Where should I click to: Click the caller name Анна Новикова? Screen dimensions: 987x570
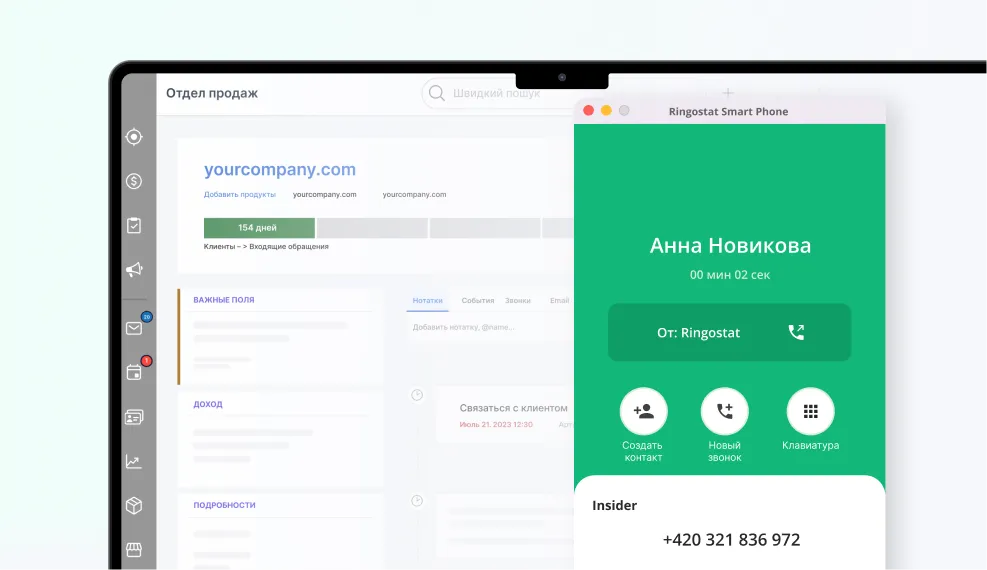(x=730, y=245)
